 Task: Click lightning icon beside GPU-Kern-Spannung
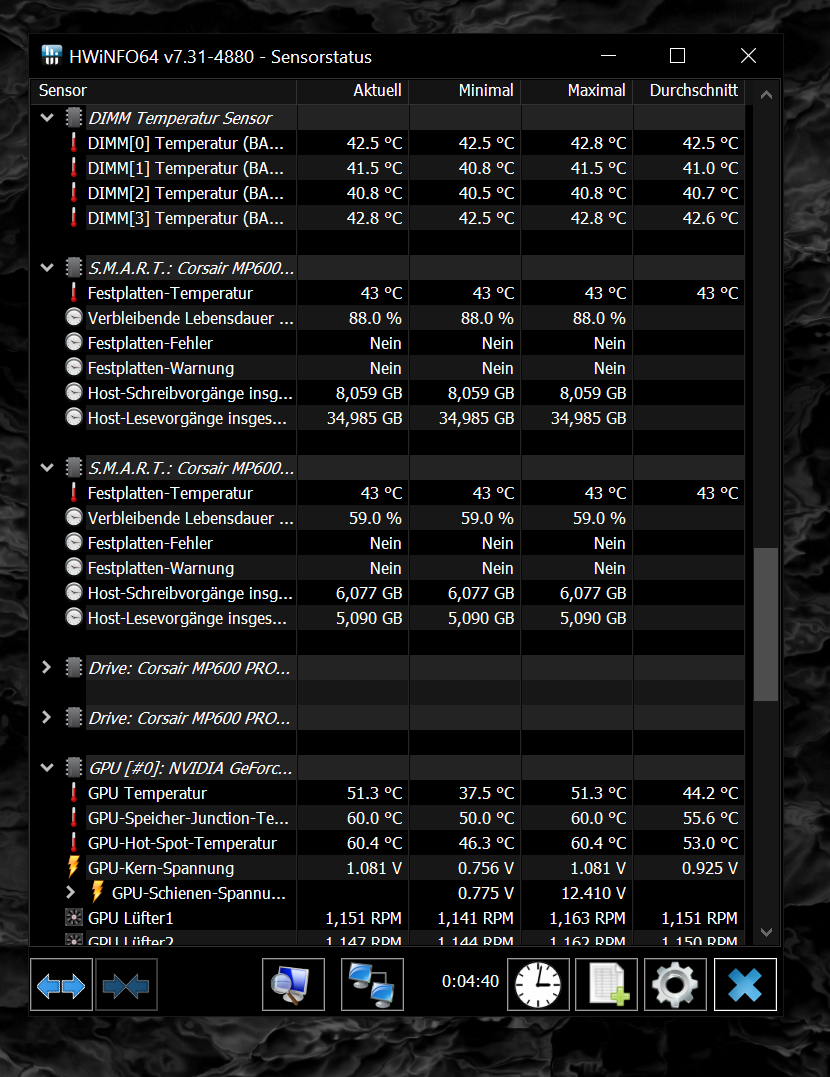click(x=74, y=868)
